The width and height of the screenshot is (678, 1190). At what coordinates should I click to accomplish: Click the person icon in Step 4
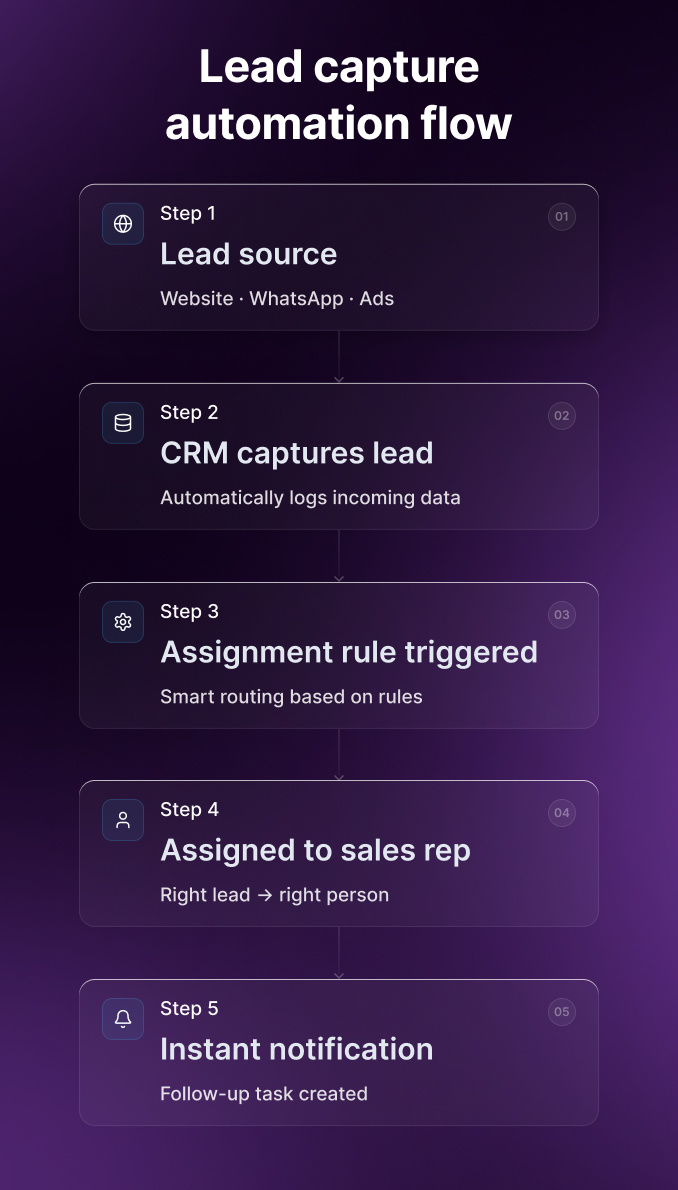[123, 820]
